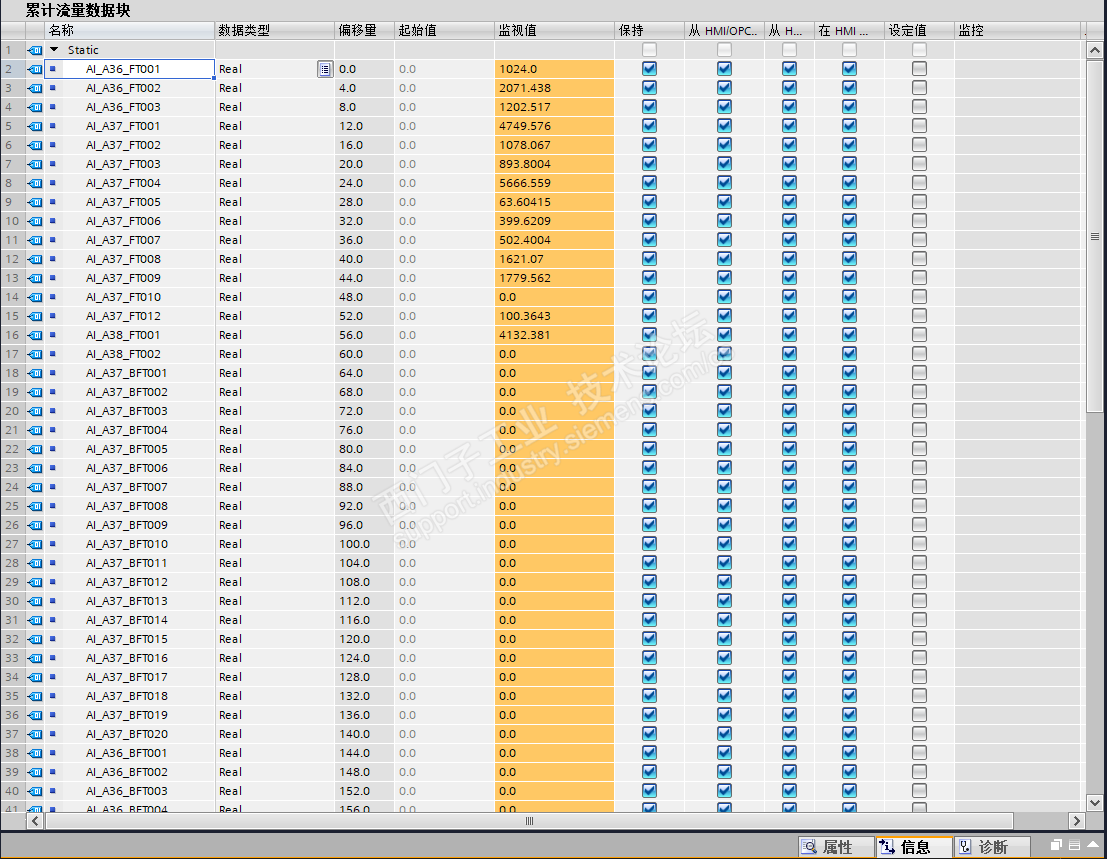
Task: Click the 名称 column header
Action: point(130,30)
